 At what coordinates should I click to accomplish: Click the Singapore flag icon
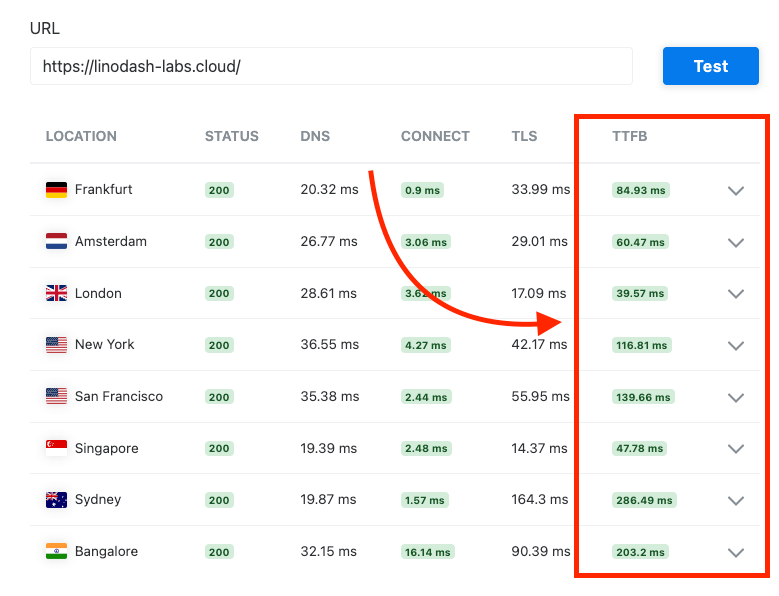tap(56, 448)
